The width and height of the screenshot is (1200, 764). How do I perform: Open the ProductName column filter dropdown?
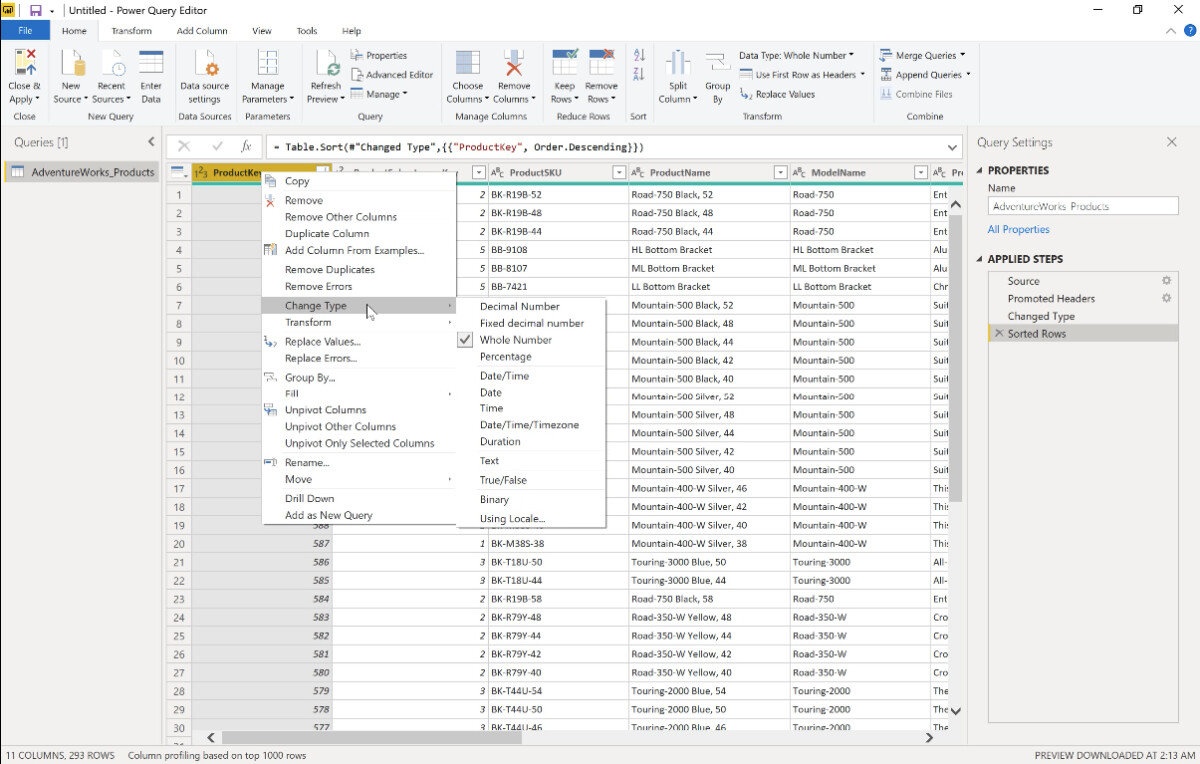click(x=780, y=171)
